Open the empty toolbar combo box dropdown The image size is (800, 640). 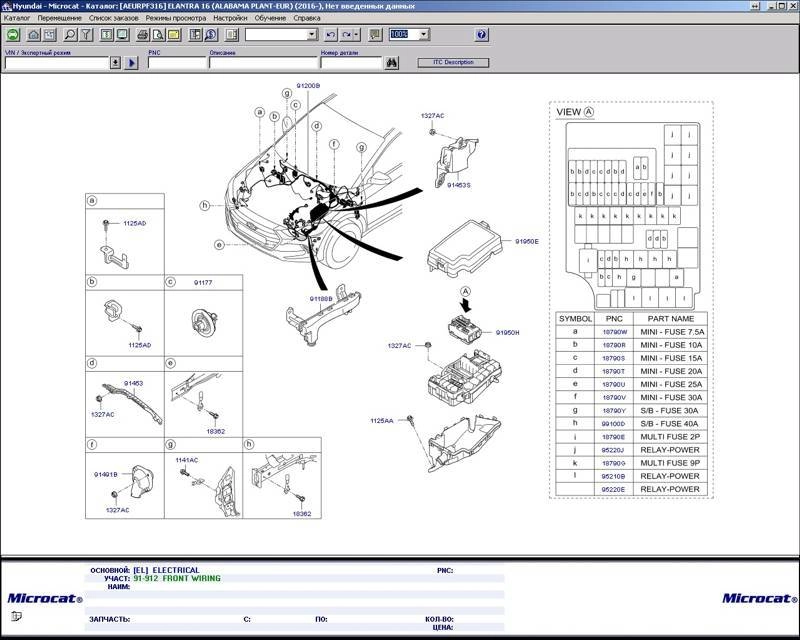point(312,35)
